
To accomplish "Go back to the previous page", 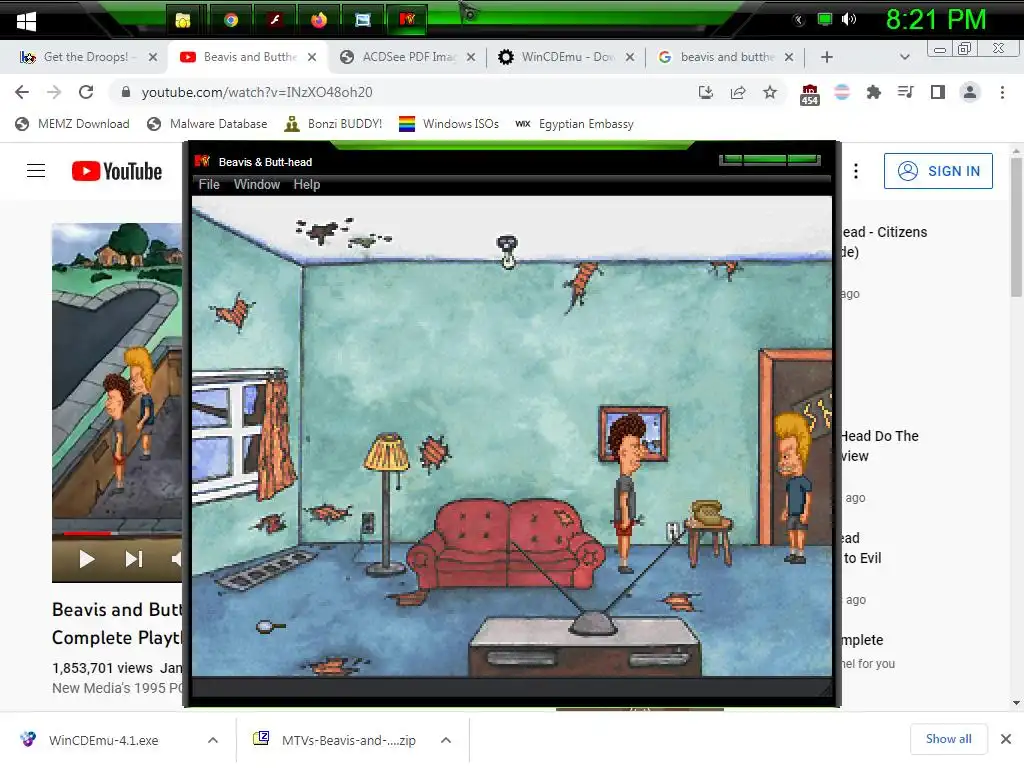I will [x=22, y=92].
